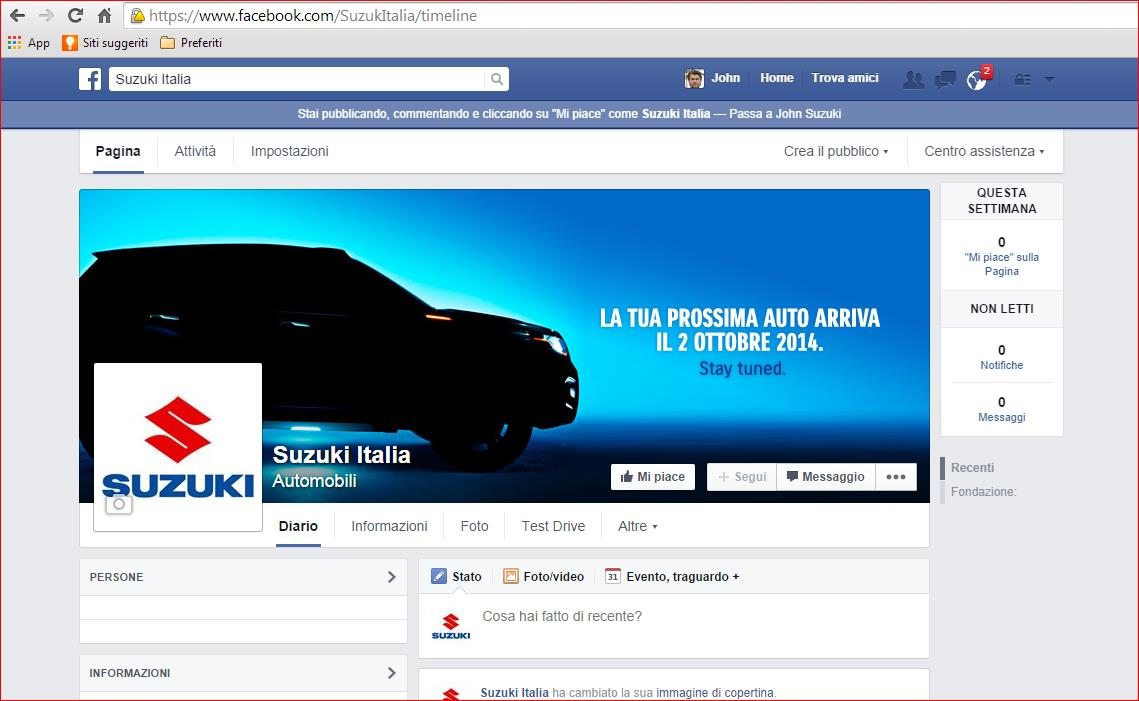
Task: Reload the page with the refresh icon
Action: [x=75, y=15]
